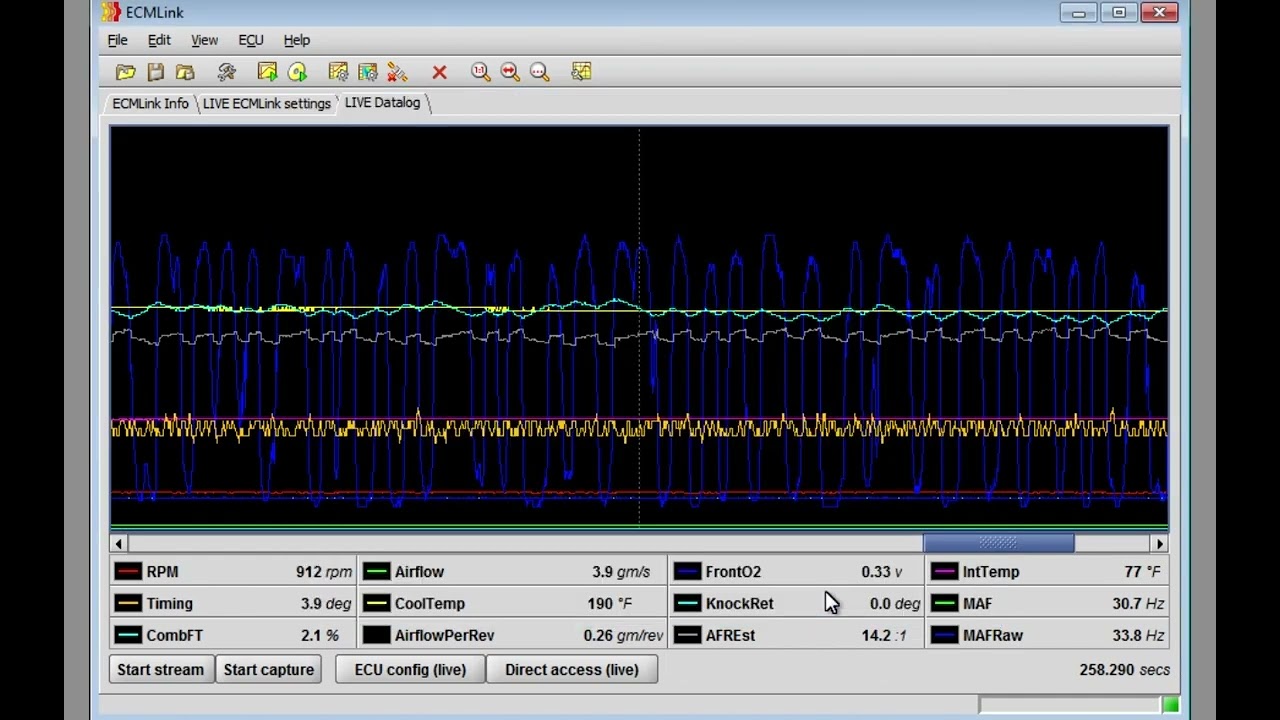Viewport: 1280px width, 720px height.
Task: Click the MAF green color swatch
Action: coord(944,604)
